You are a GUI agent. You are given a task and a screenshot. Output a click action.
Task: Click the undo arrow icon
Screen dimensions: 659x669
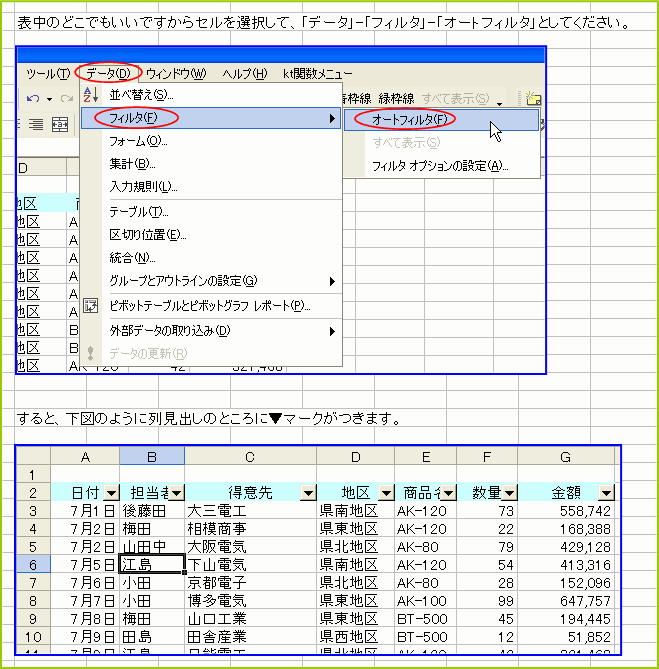pyautogui.click(x=33, y=99)
